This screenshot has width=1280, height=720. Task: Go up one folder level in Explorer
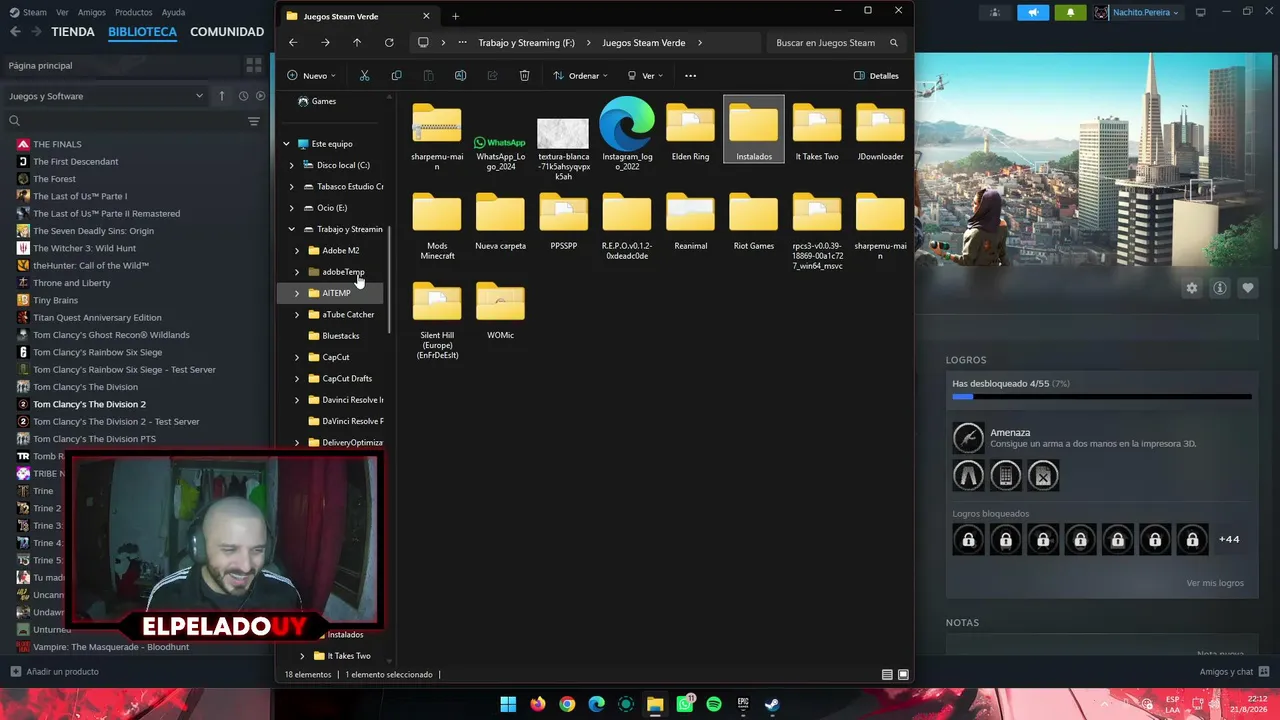click(357, 43)
